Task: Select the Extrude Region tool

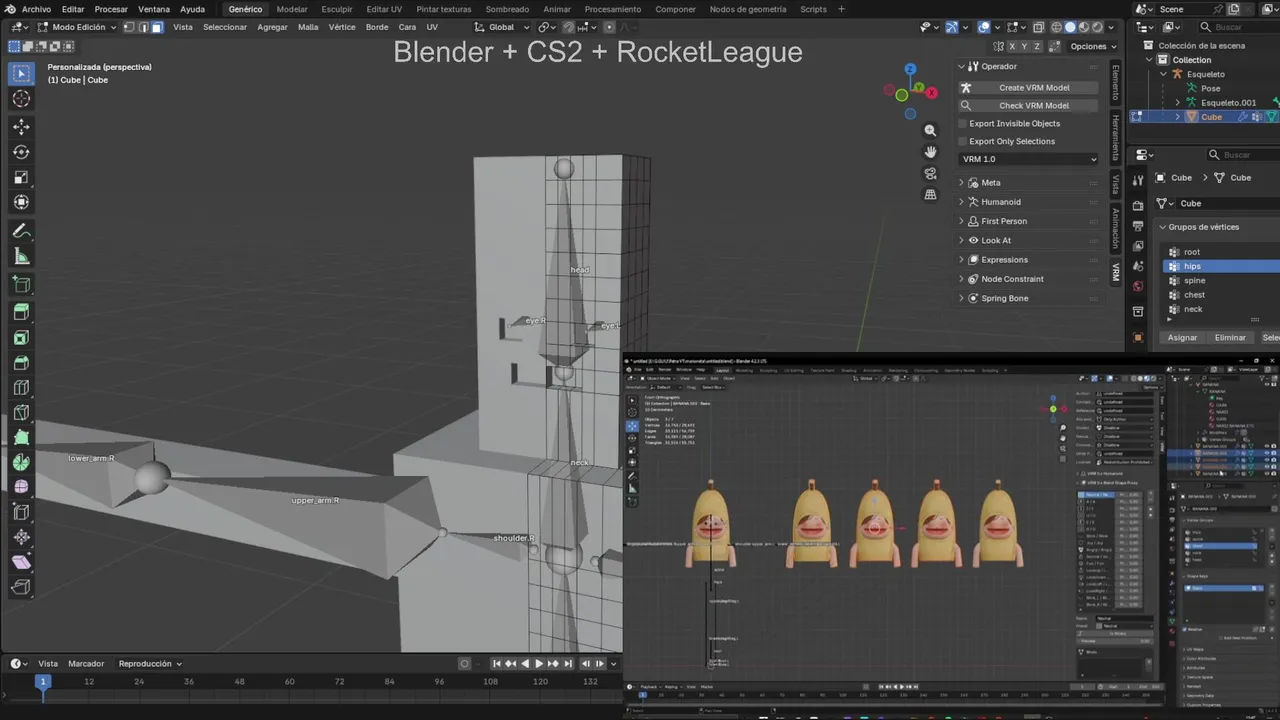Action: [x=21, y=313]
